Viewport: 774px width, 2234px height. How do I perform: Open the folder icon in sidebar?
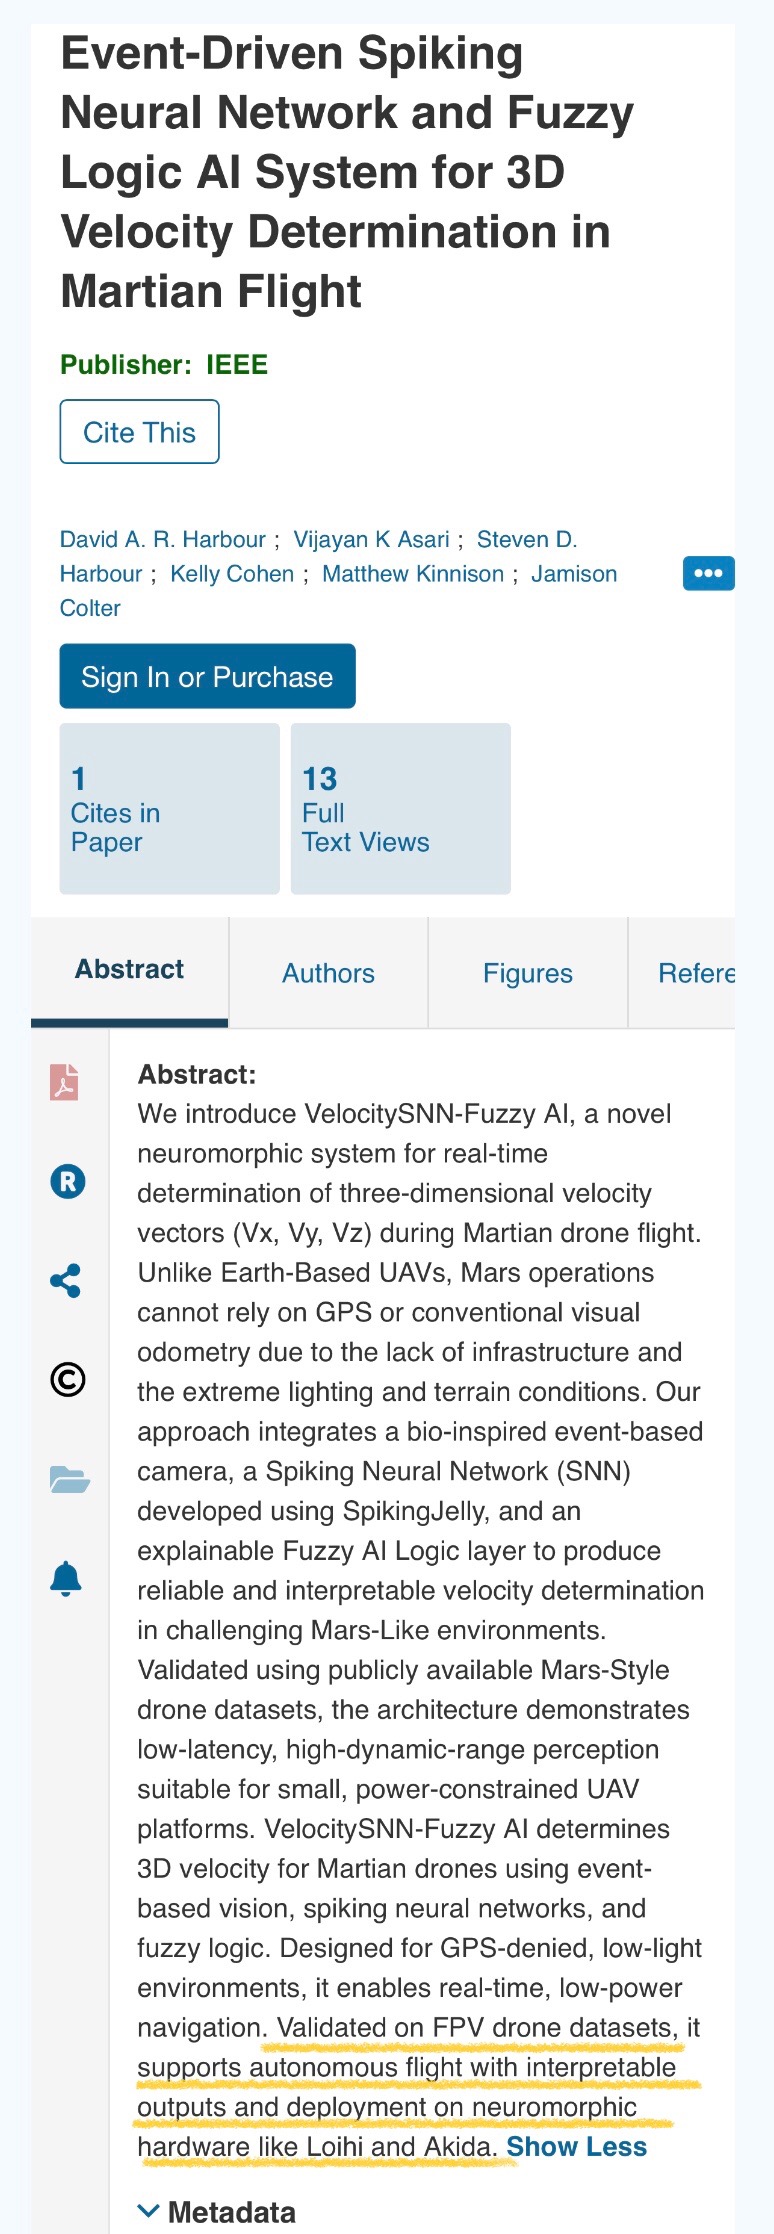pyautogui.click(x=69, y=1479)
